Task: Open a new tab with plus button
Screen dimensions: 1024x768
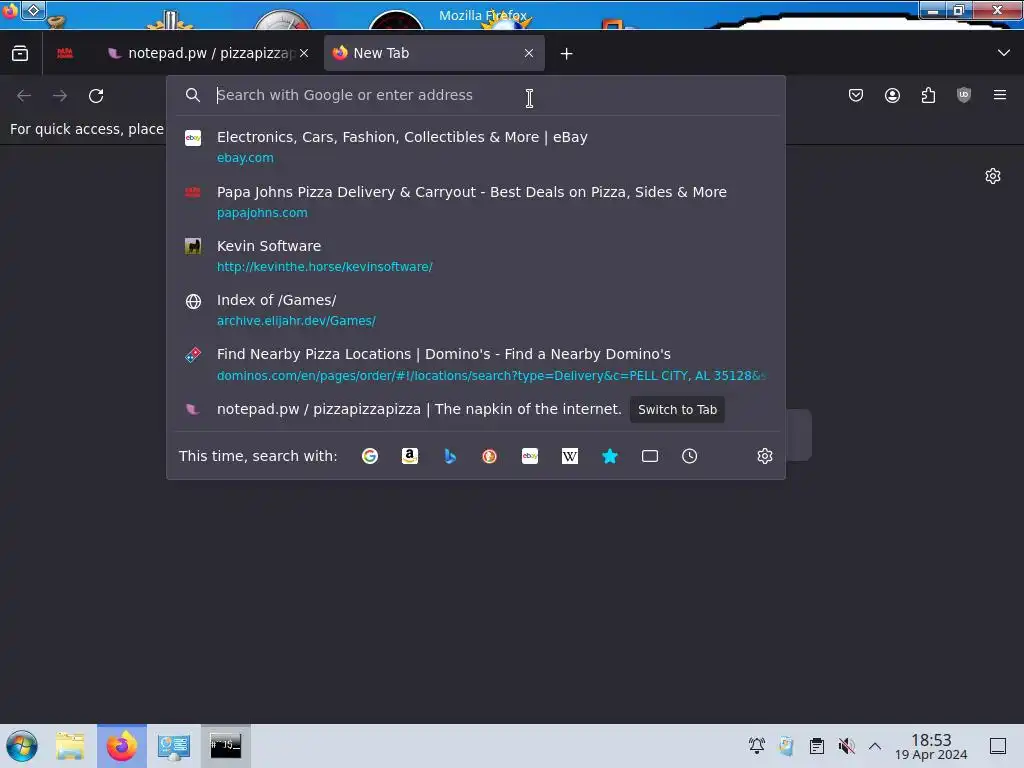Action: click(x=567, y=54)
